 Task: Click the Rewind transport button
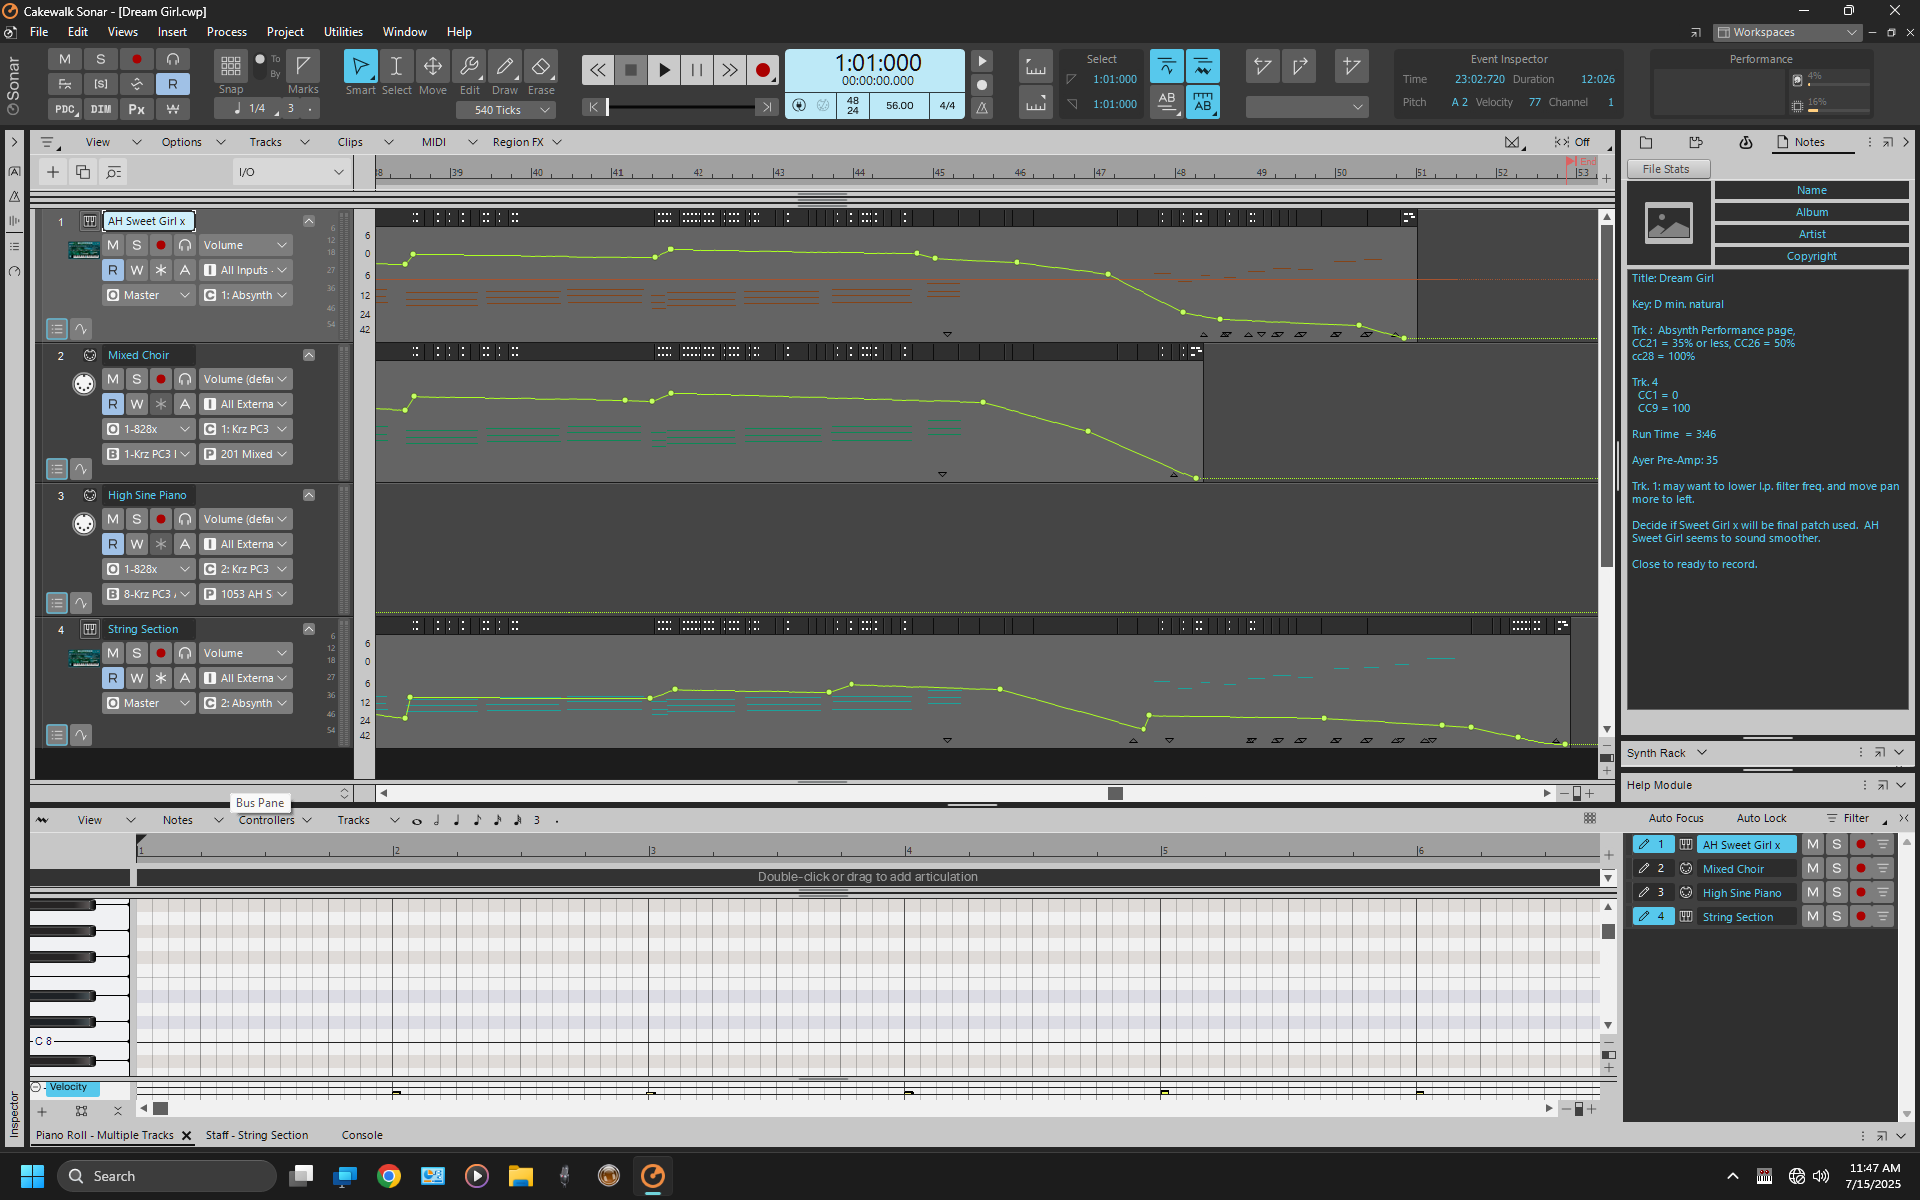tap(597, 70)
